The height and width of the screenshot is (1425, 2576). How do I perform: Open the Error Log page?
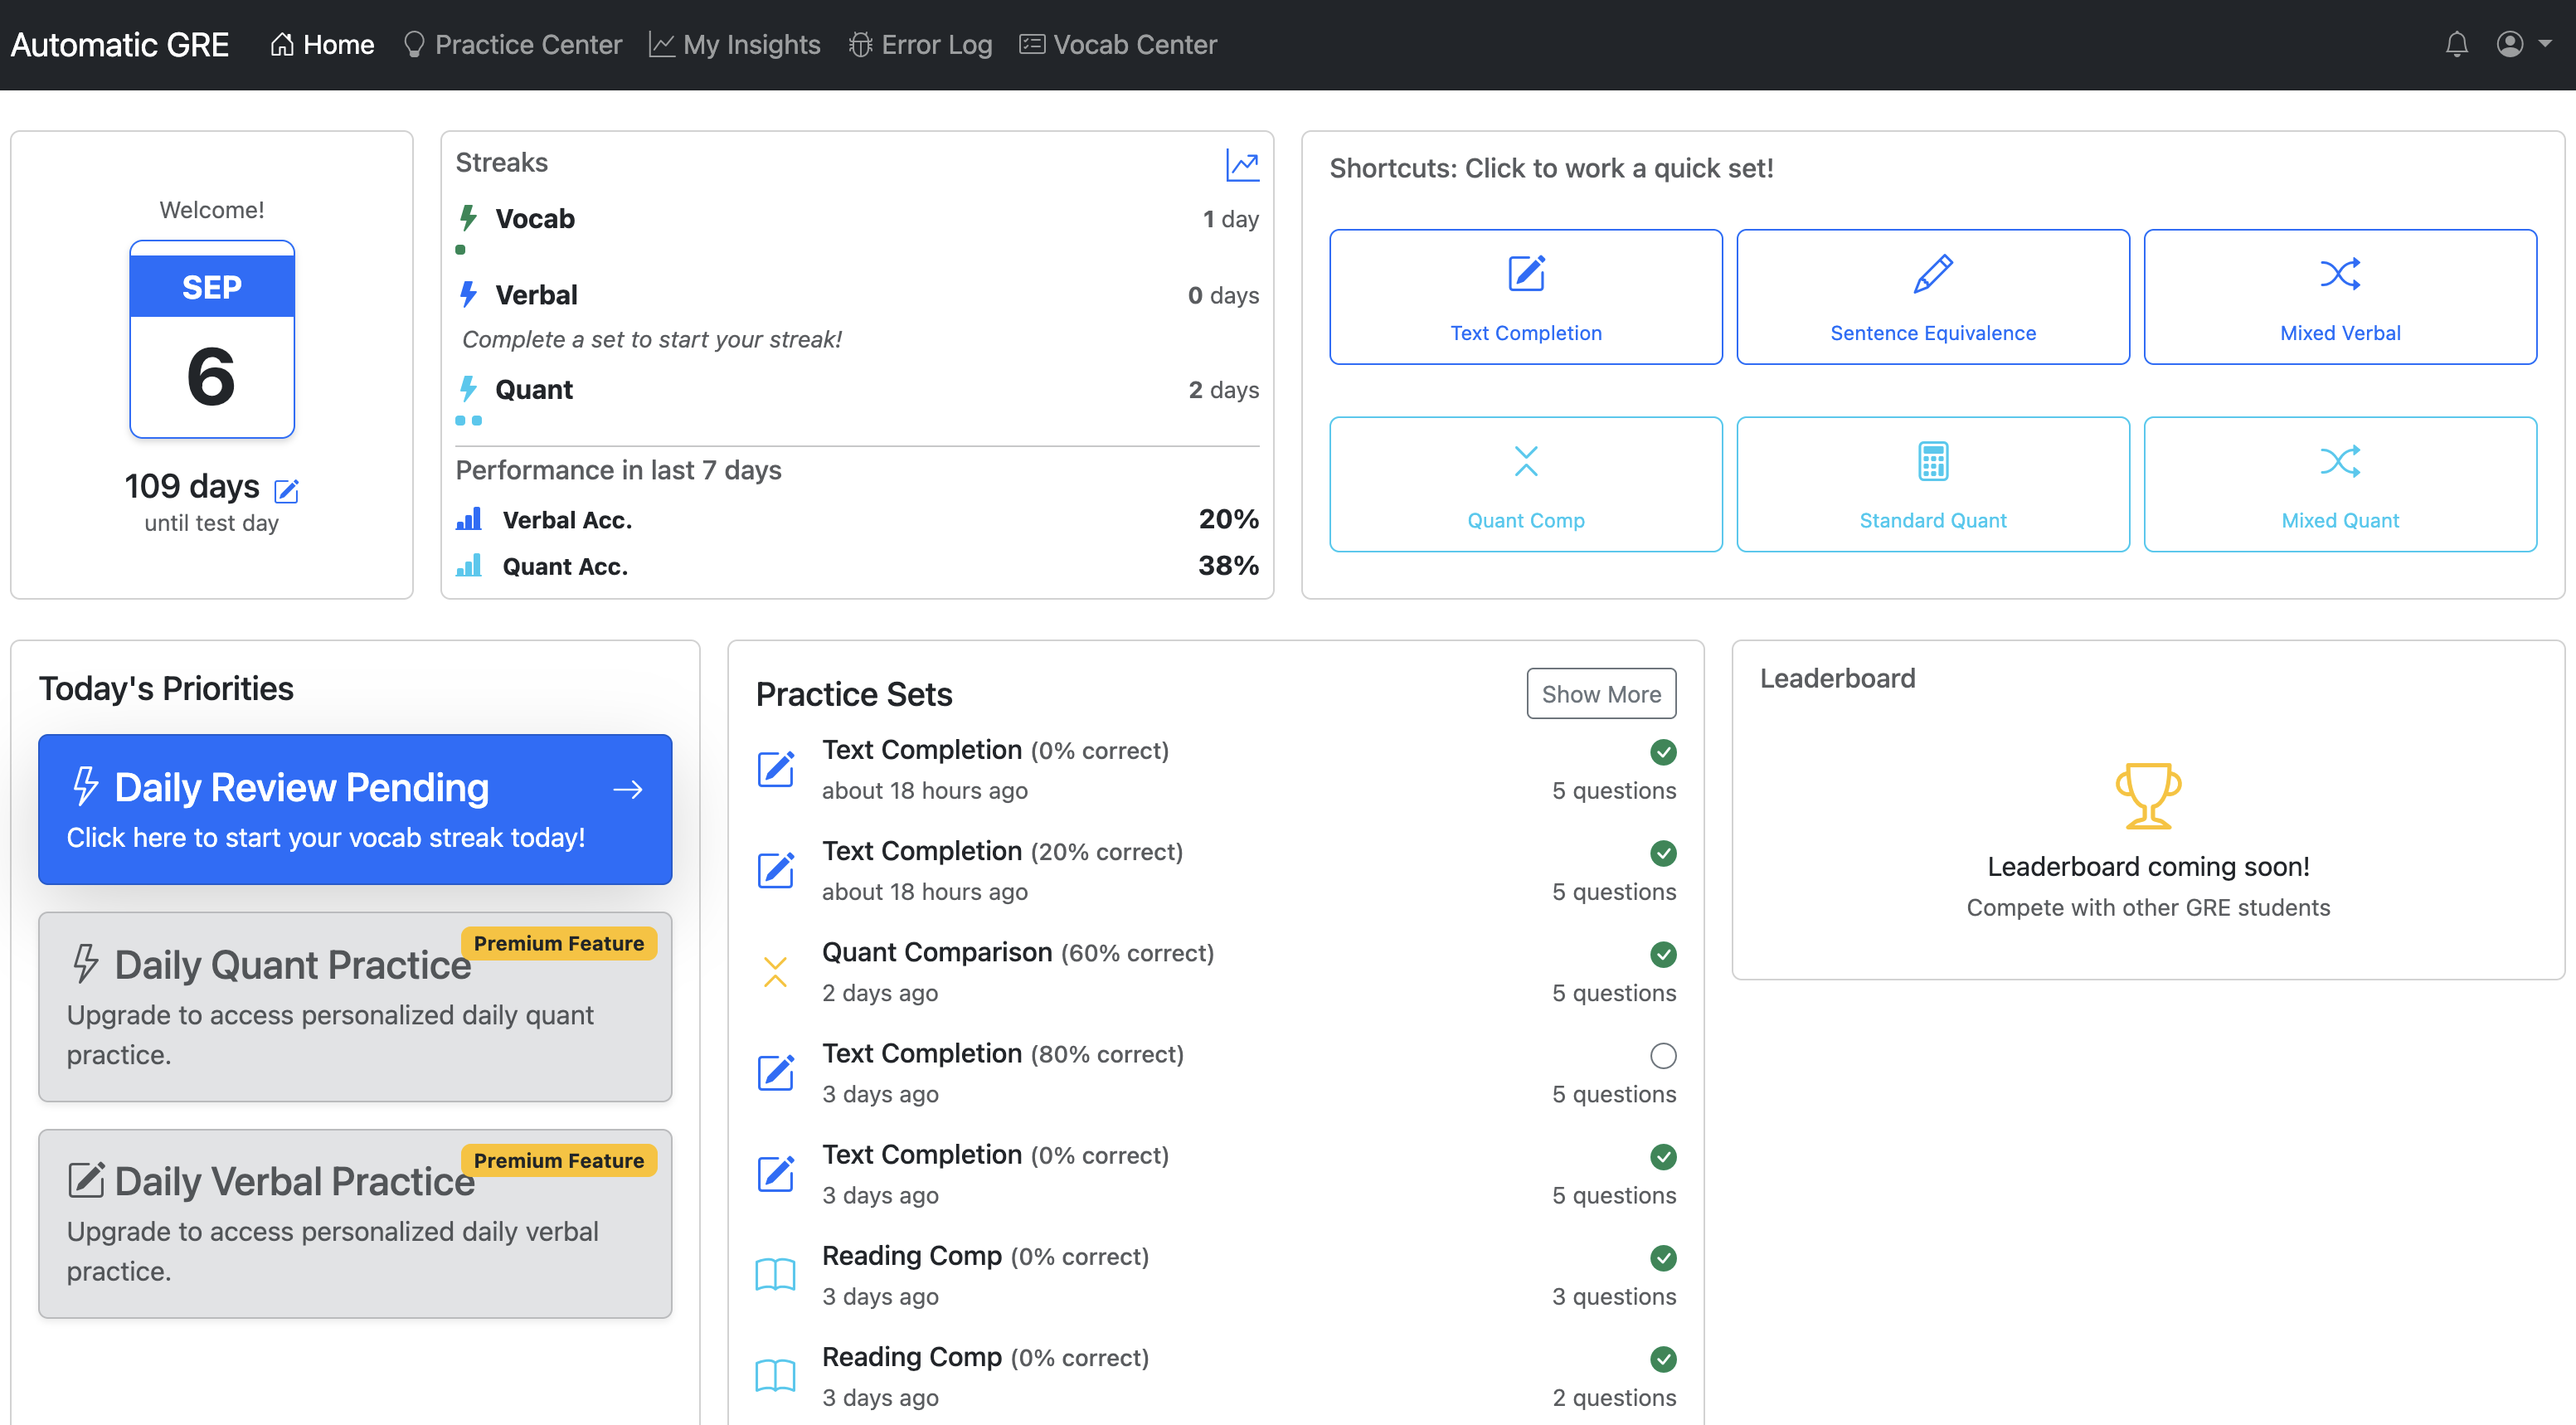(920, 44)
